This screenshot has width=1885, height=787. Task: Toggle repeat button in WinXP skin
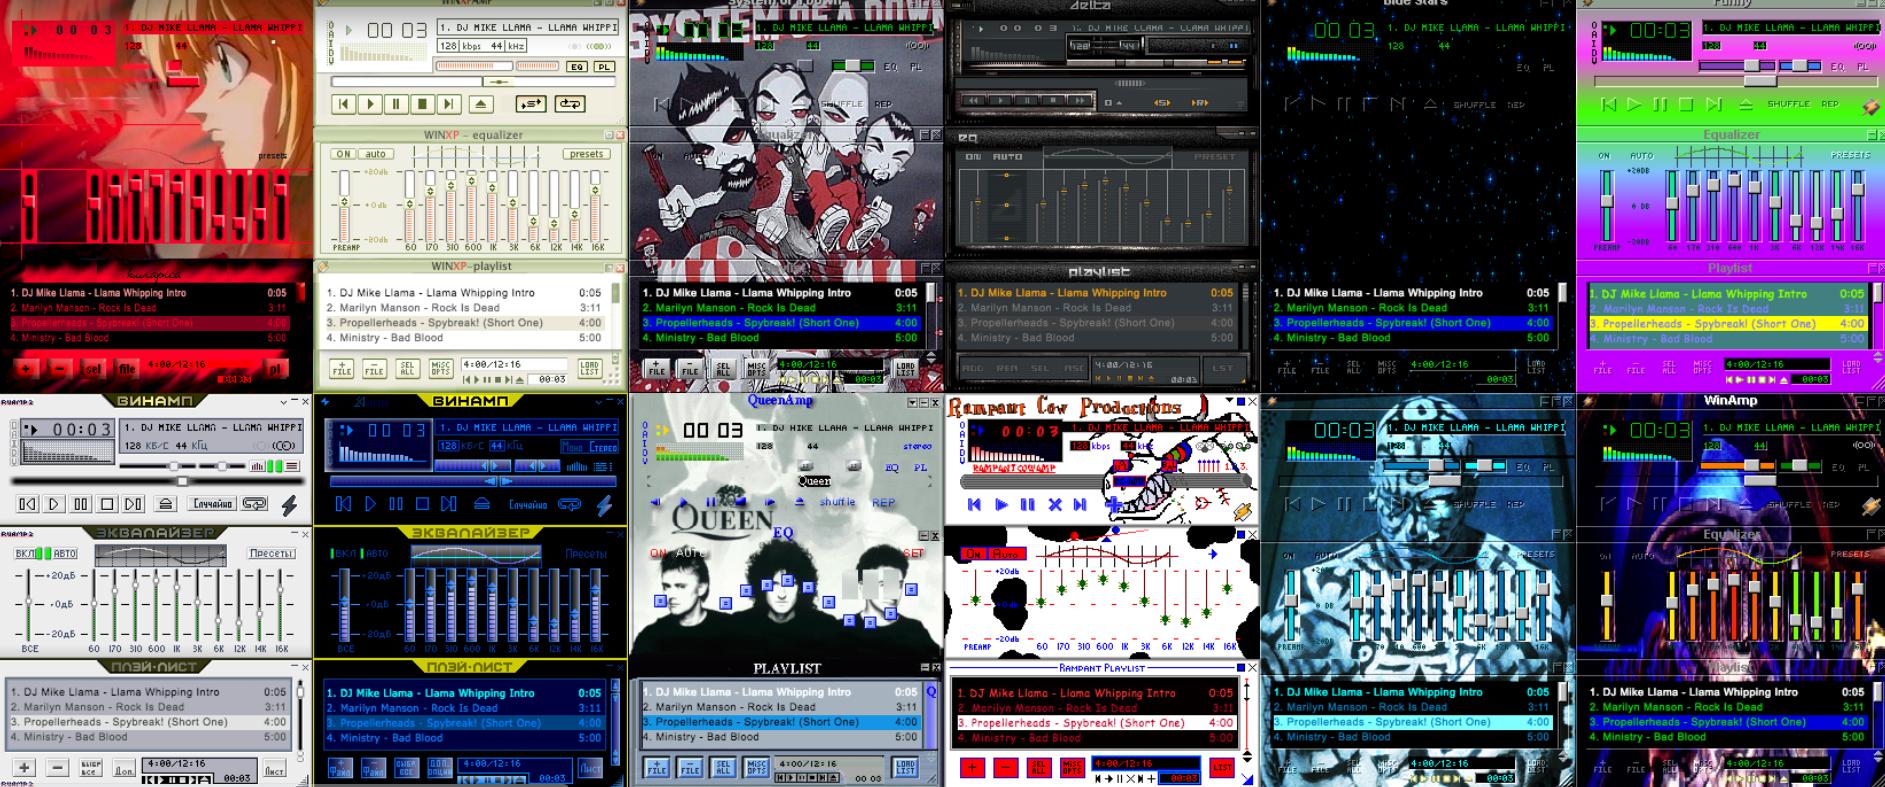point(570,104)
